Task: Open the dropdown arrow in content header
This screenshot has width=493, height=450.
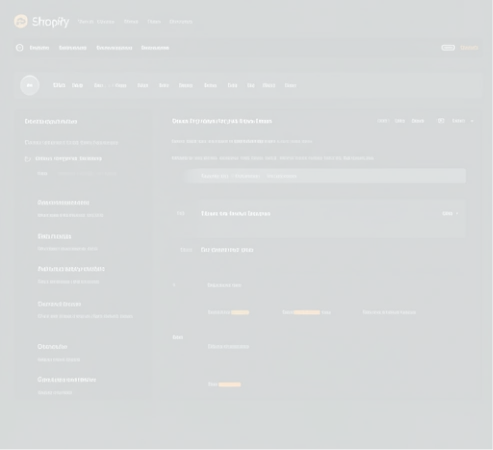Action: pos(472,121)
